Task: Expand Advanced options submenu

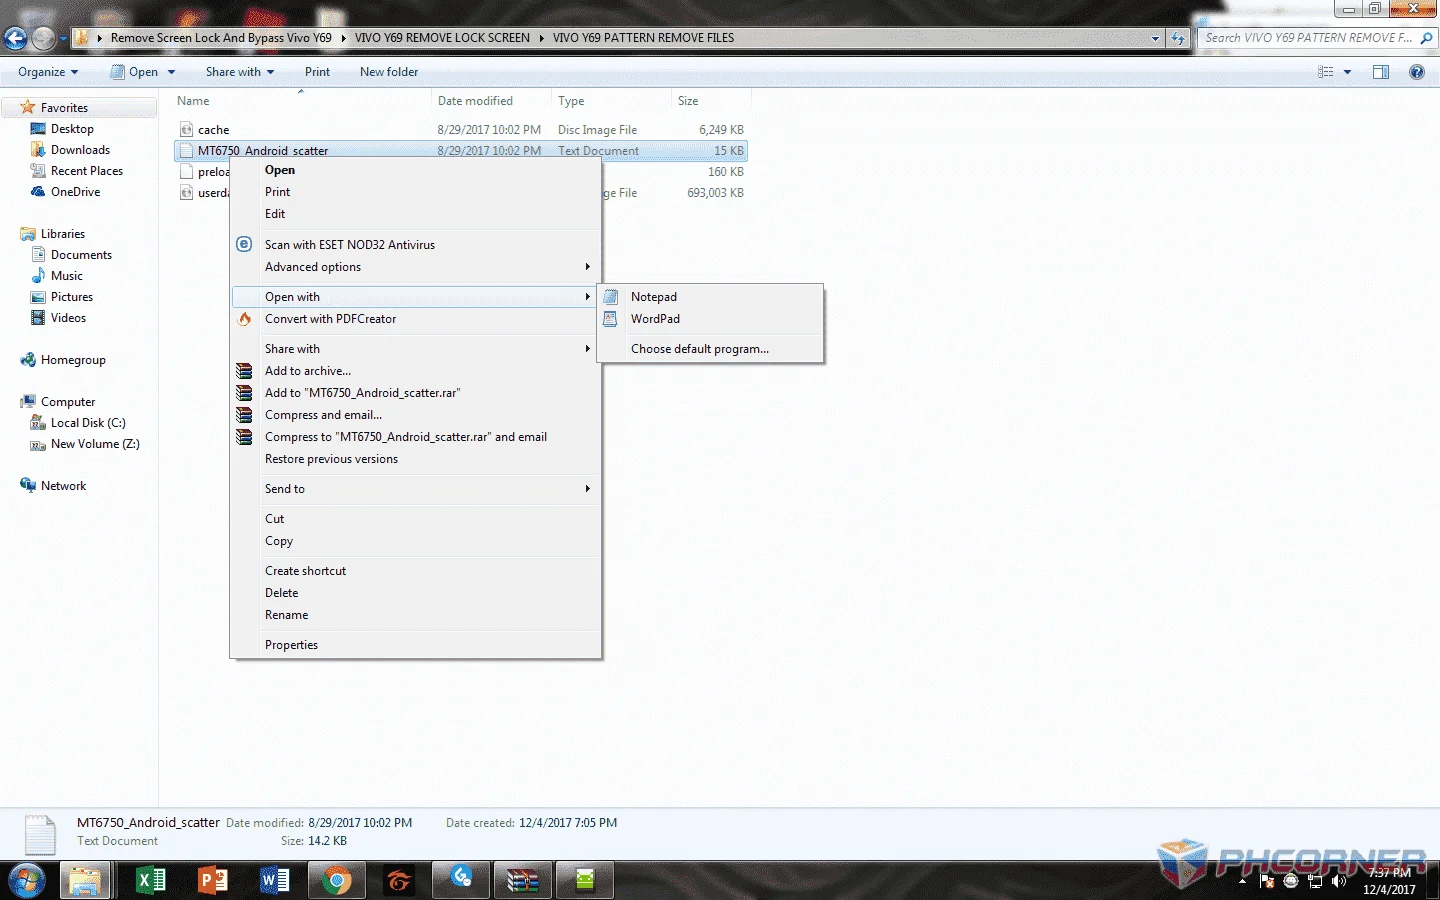Action: (415, 267)
